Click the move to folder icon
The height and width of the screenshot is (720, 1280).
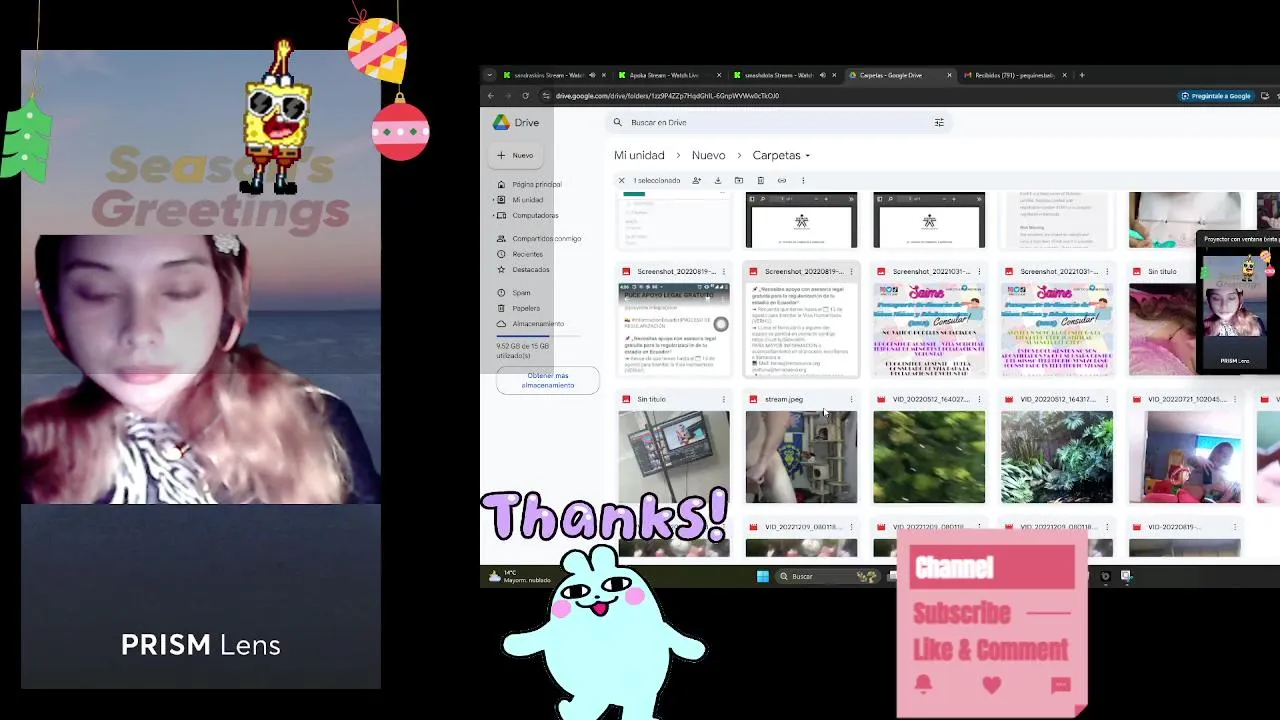pyautogui.click(x=739, y=180)
